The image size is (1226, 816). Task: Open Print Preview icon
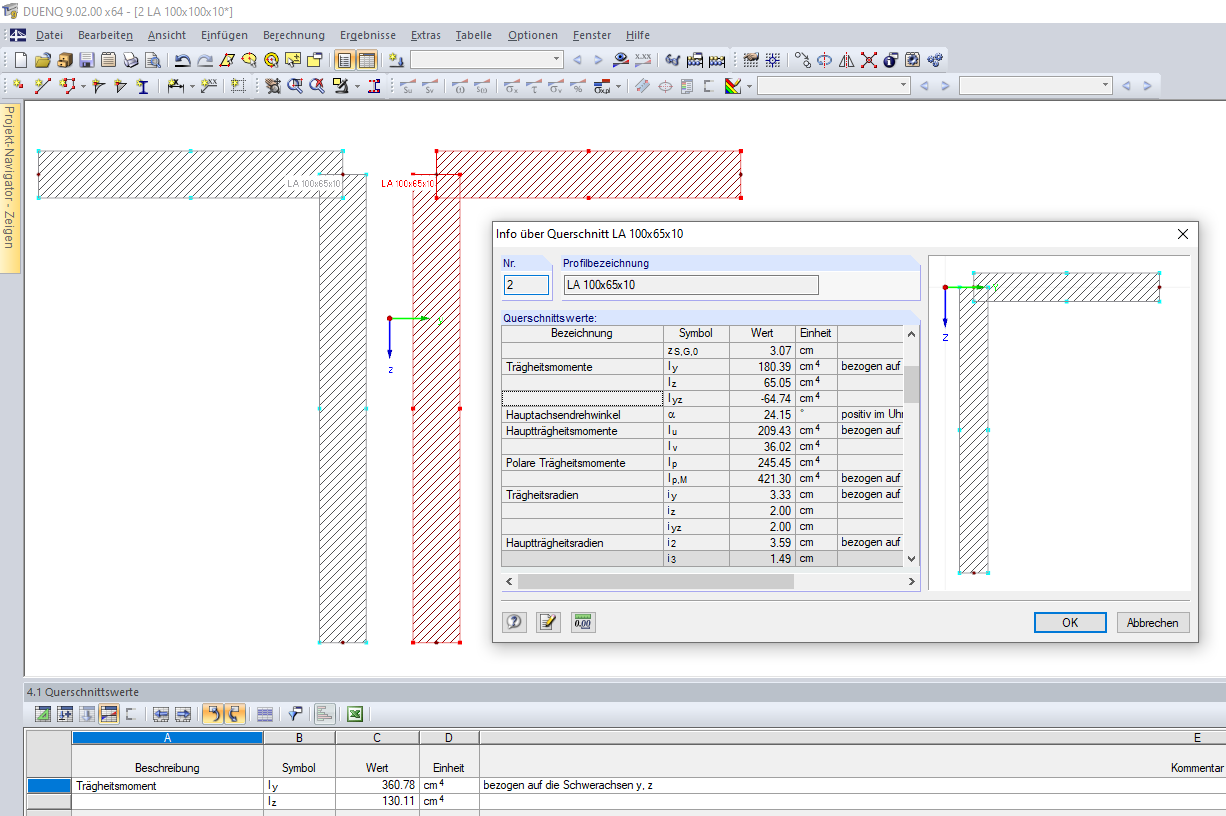[x=152, y=60]
